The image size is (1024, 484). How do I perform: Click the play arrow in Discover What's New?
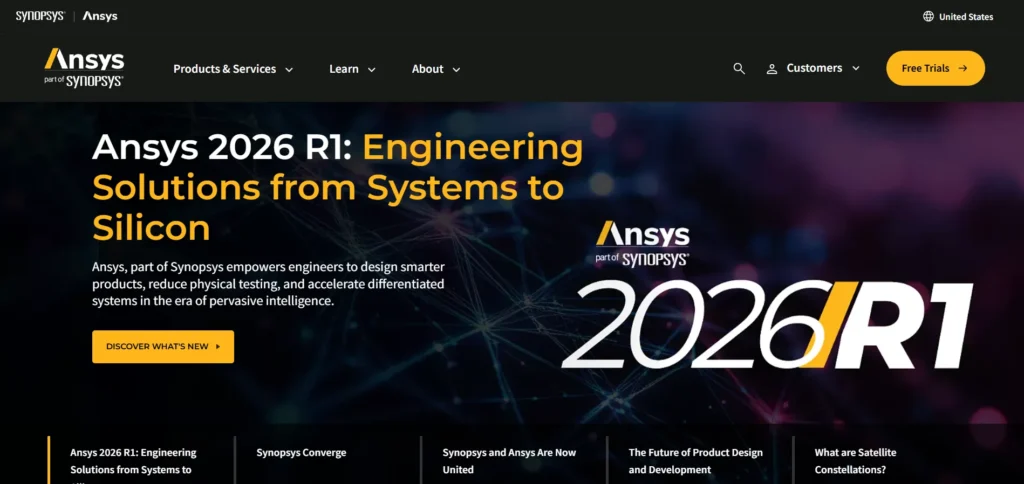pos(218,347)
